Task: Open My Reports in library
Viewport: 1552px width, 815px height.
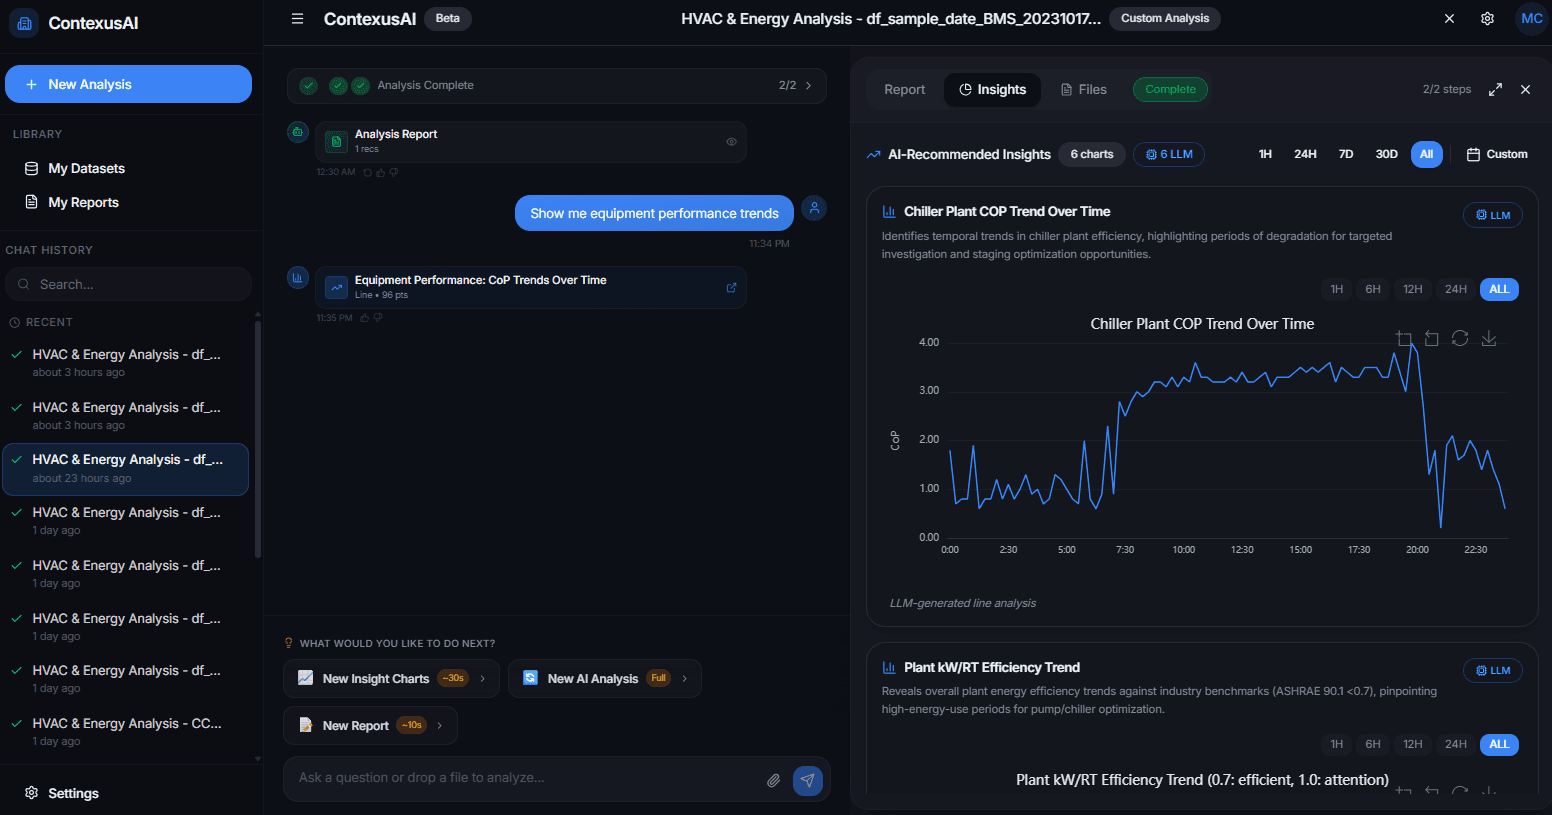Action: point(128,202)
